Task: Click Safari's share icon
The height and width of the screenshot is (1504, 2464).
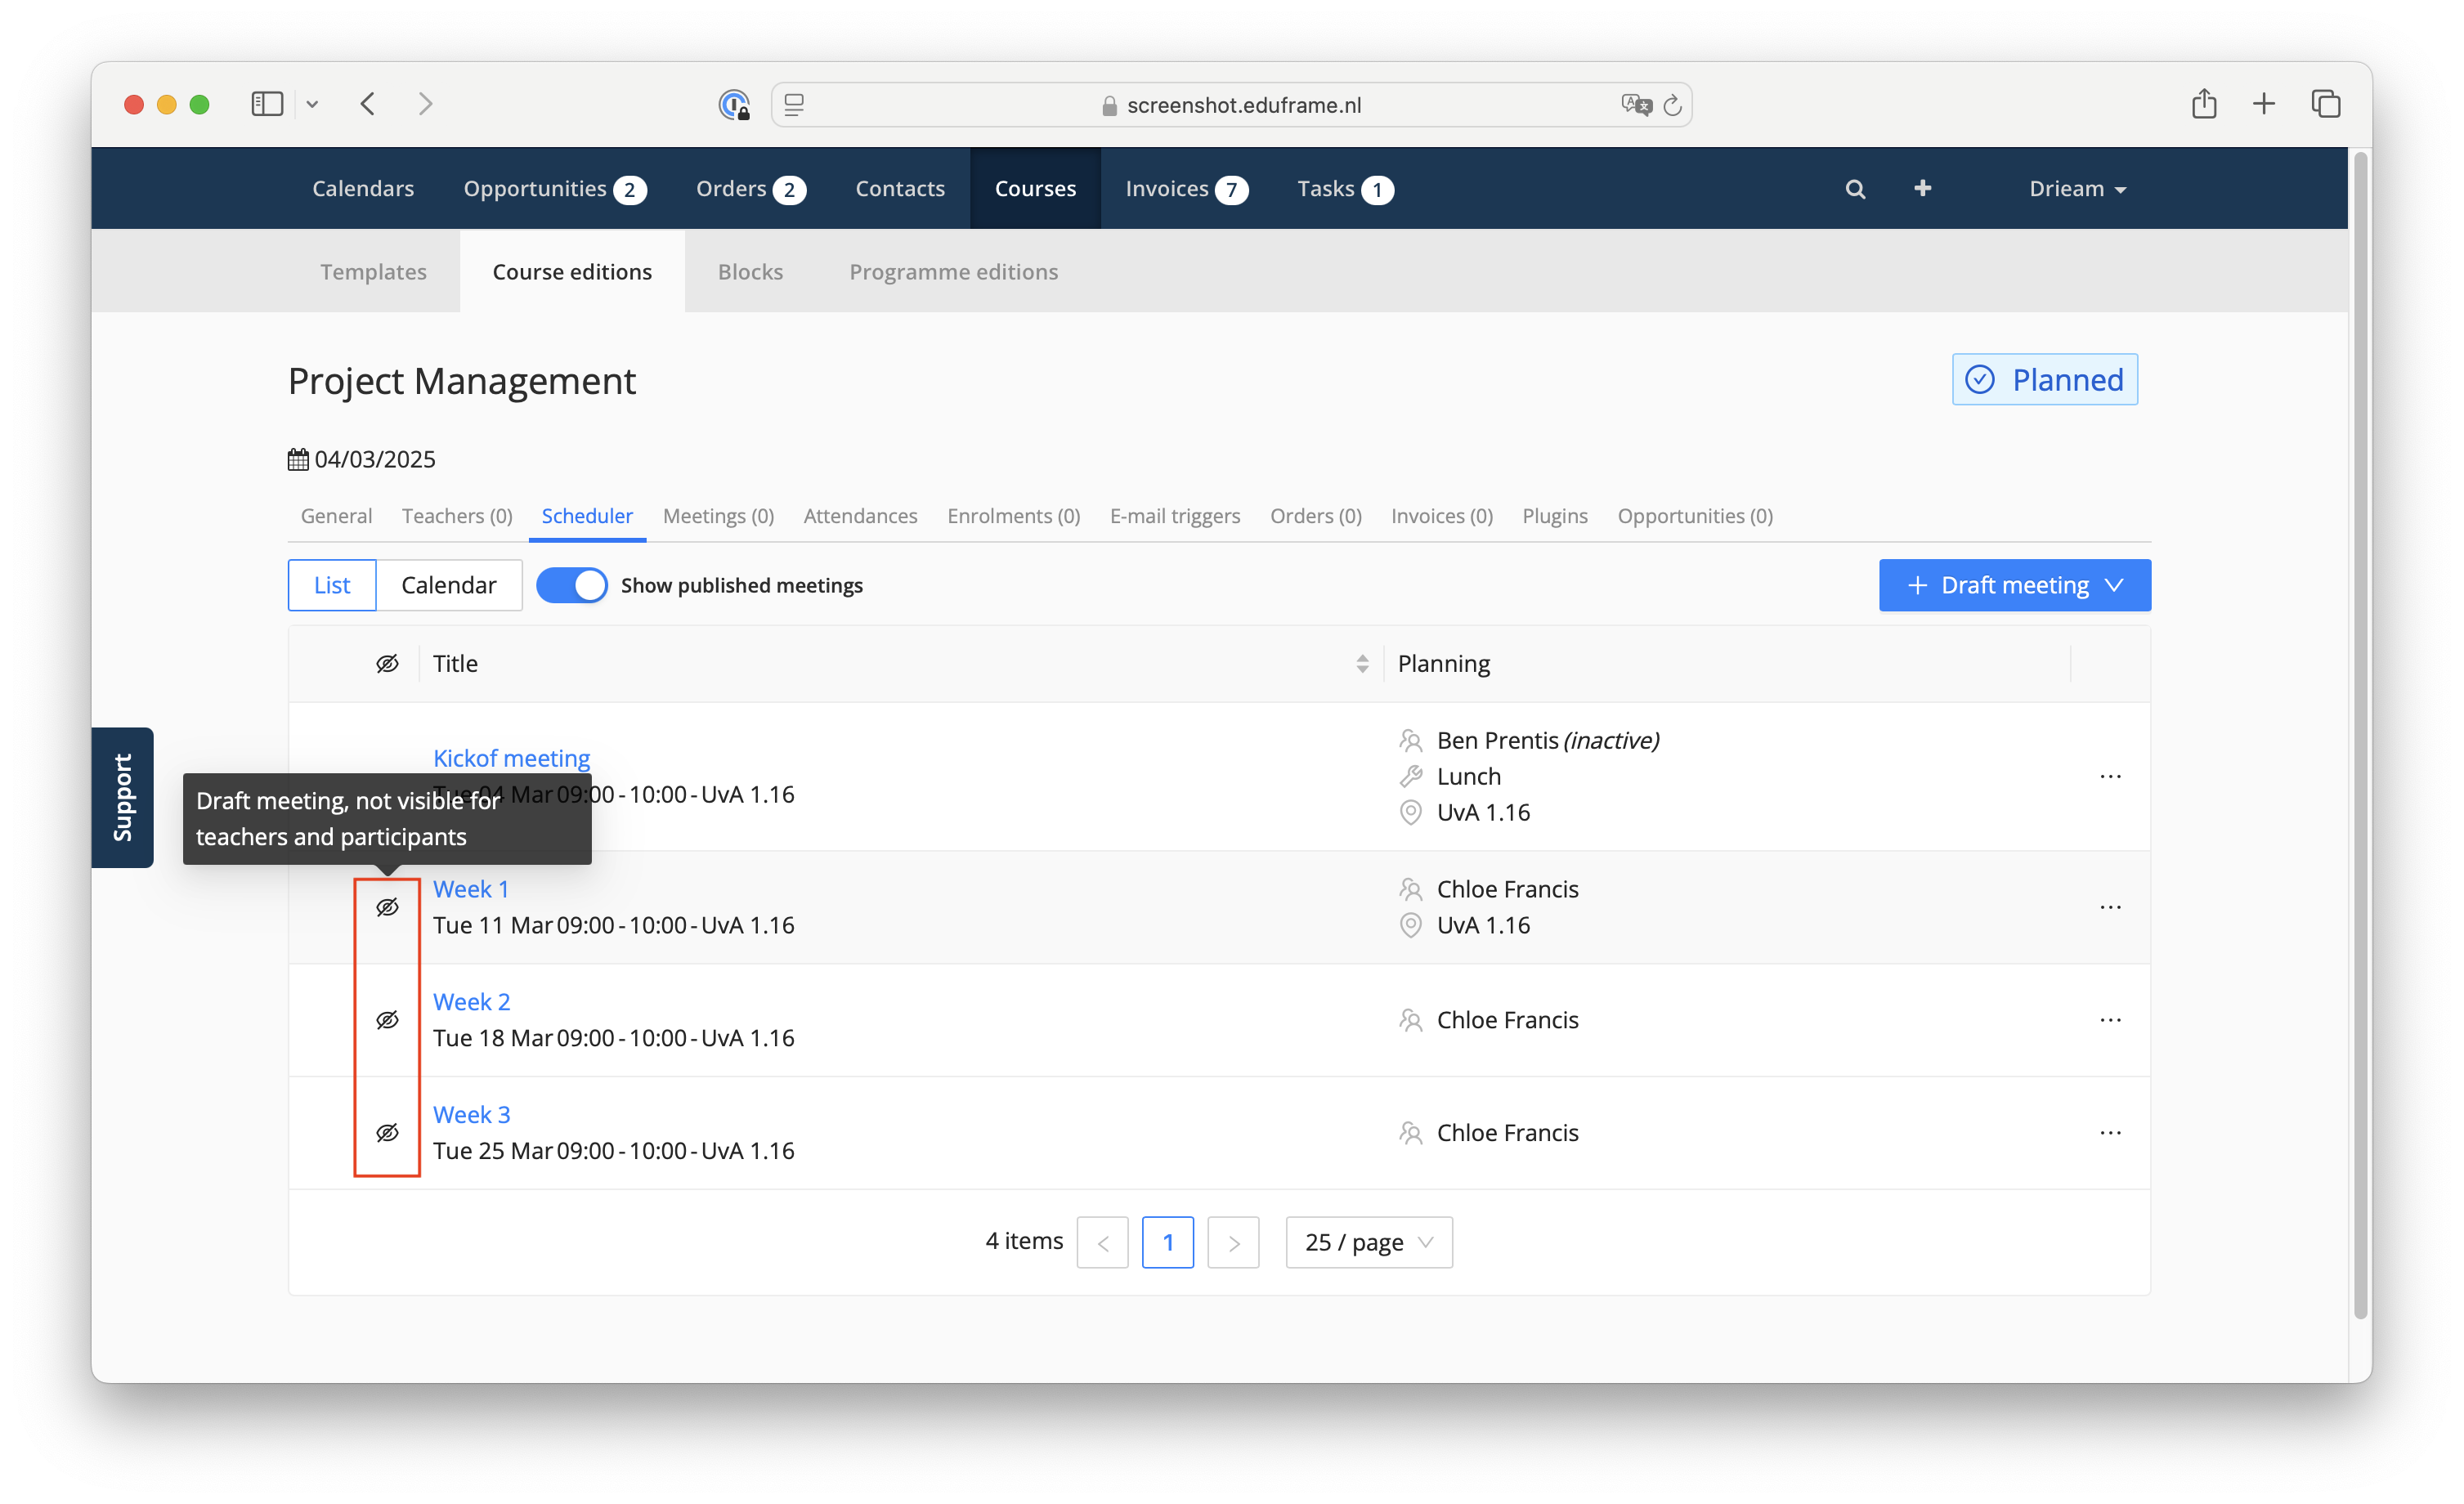Action: [2204, 103]
